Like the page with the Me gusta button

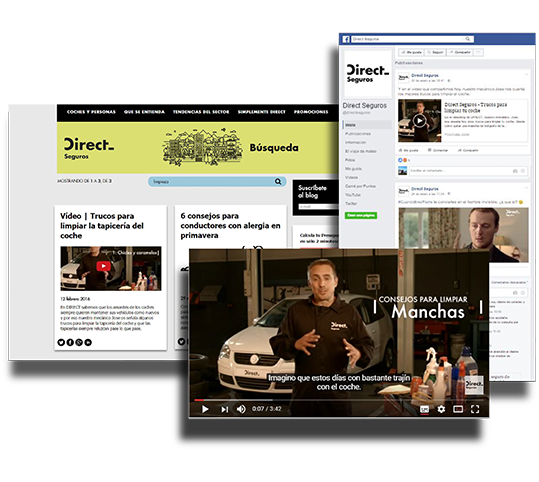(411, 52)
